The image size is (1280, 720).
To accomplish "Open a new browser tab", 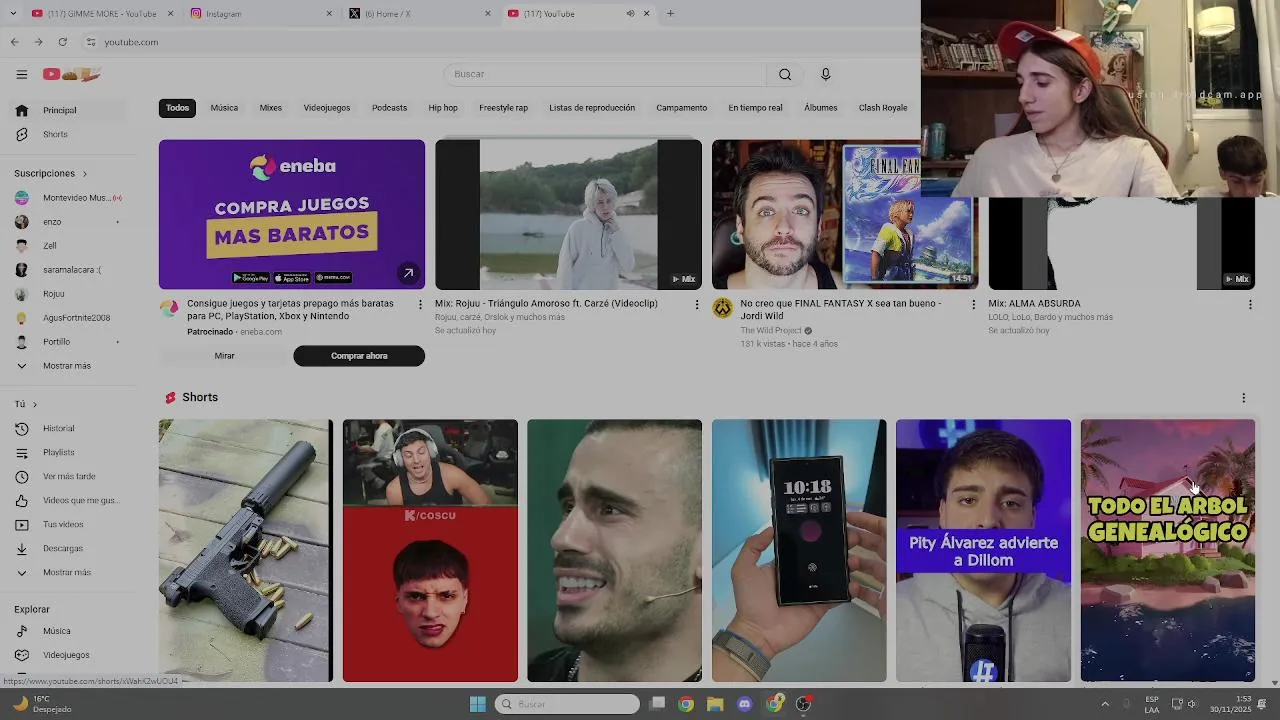I will (670, 13).
